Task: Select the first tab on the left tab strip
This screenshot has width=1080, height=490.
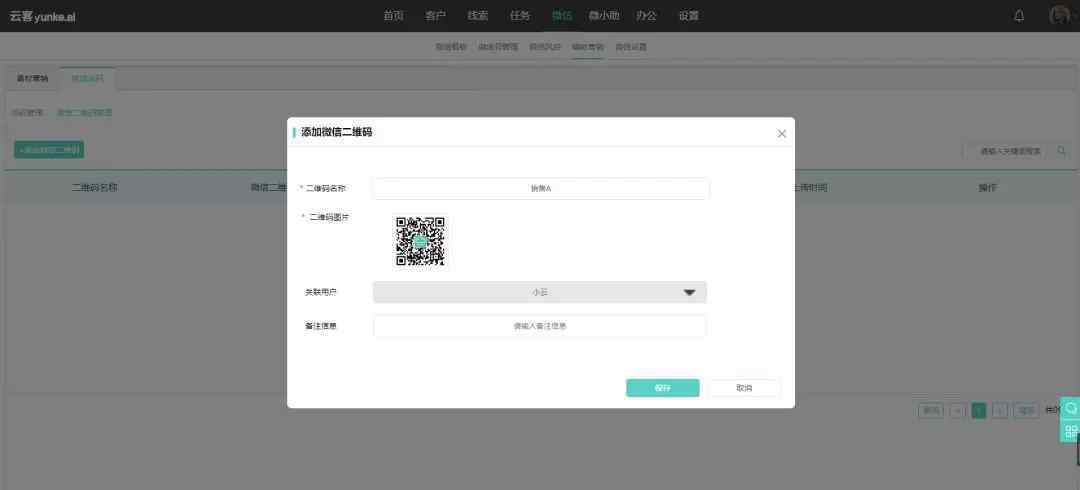Action: pyautogui.click(x=32, y=79)
